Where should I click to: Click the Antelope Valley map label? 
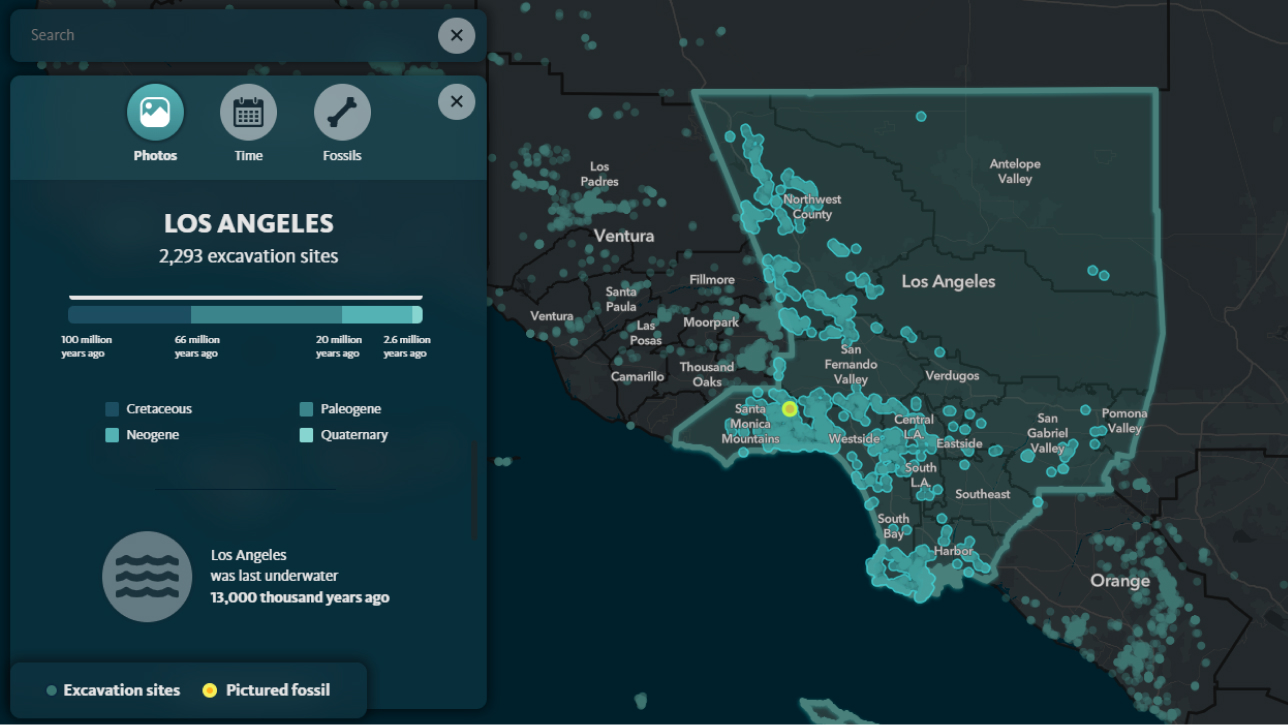[1014, 171]
